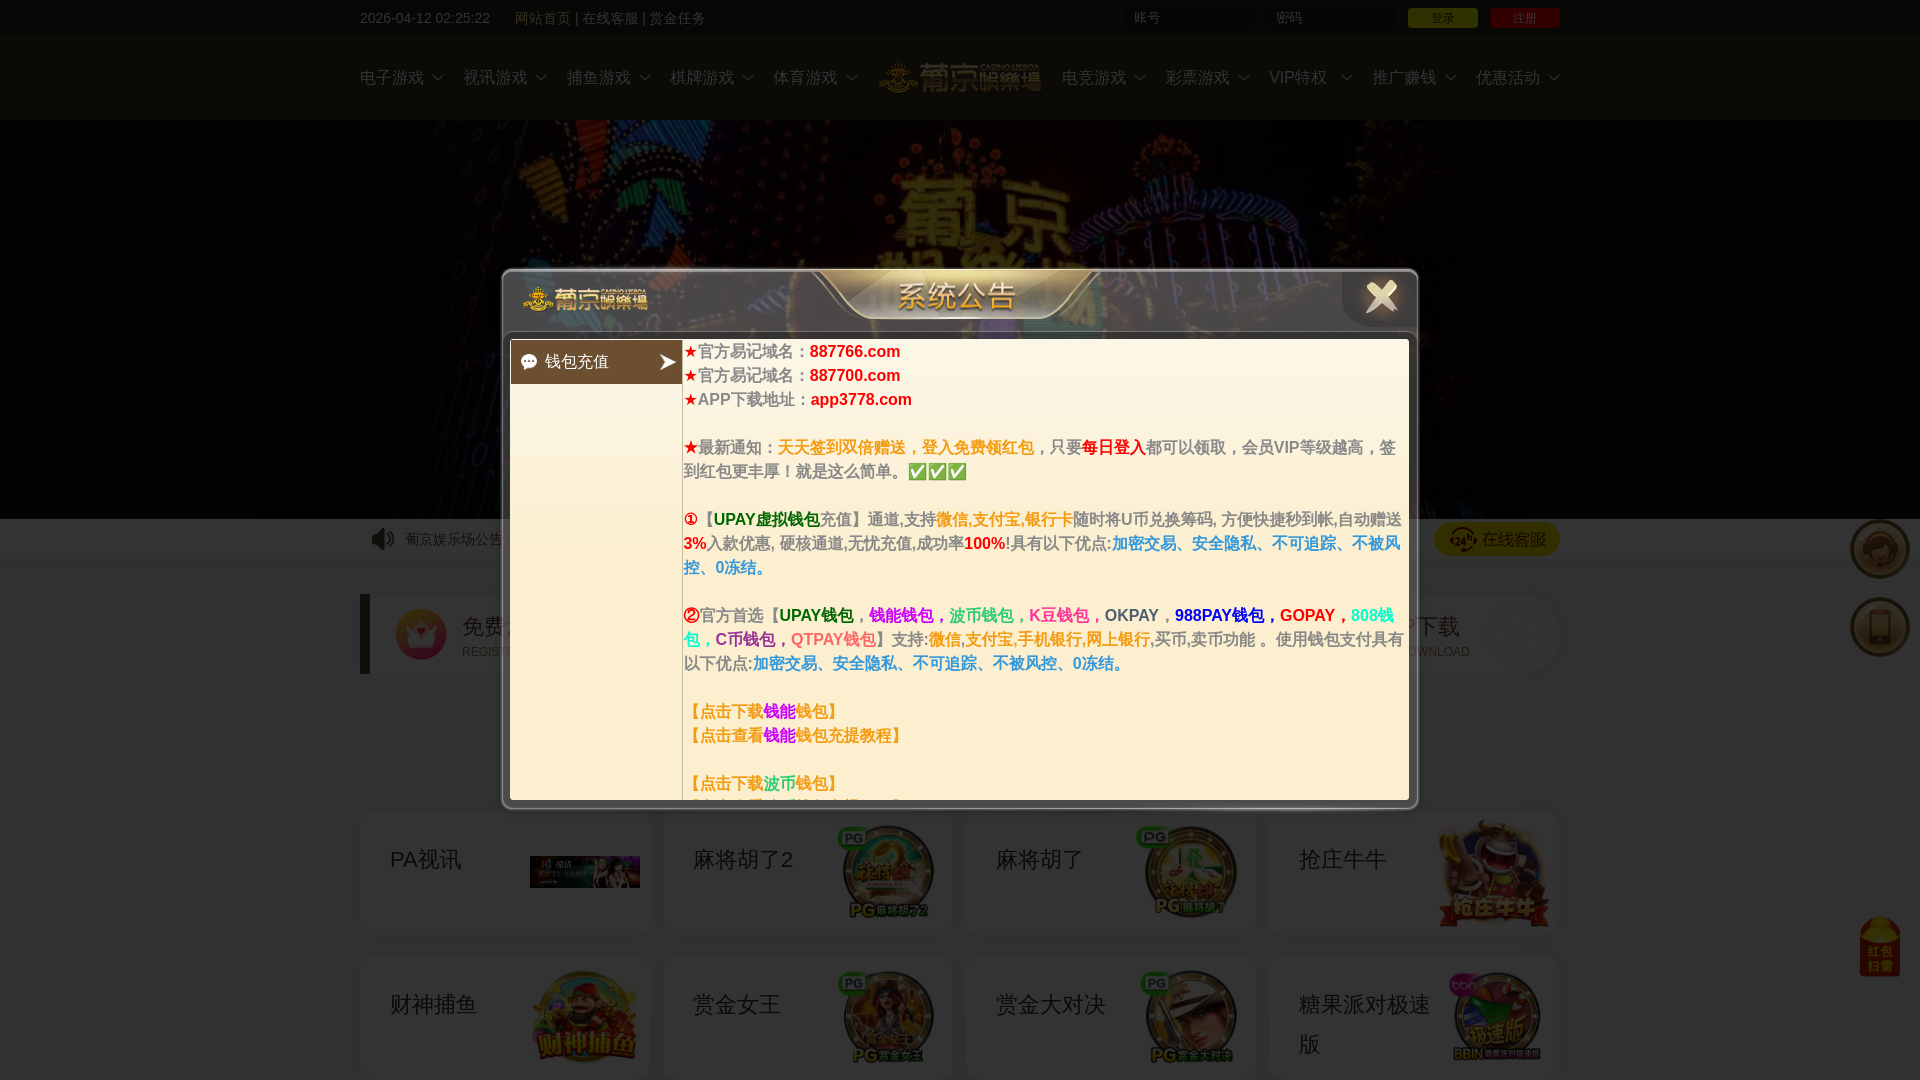
Task: Open the PA视讯 game card
Action: pos(505,872)
